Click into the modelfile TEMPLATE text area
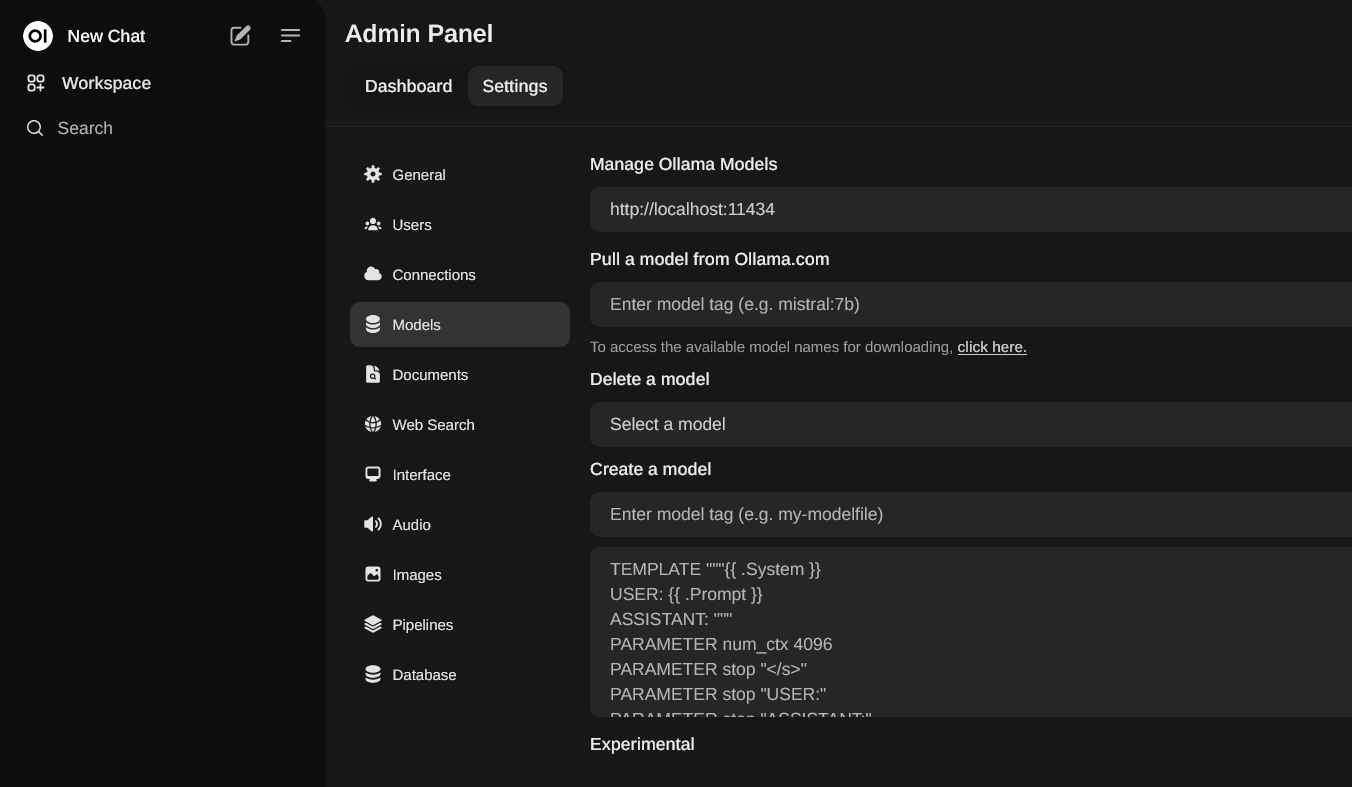This screenshot has width=1352, height=787. [x=971, y=632]
